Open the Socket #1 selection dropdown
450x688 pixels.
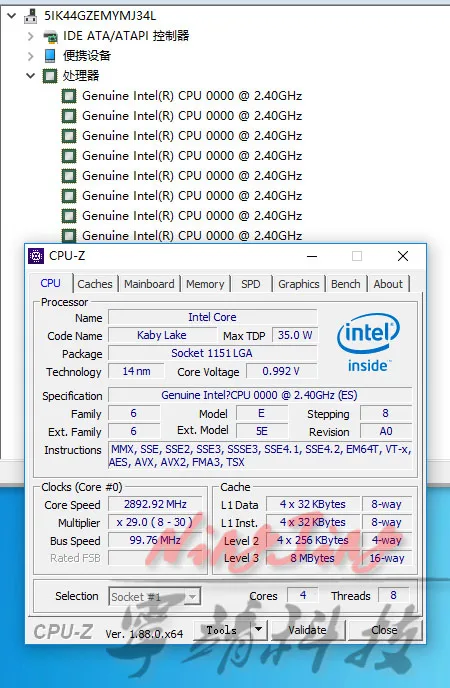pyautogui.click(x=154, y=597)
